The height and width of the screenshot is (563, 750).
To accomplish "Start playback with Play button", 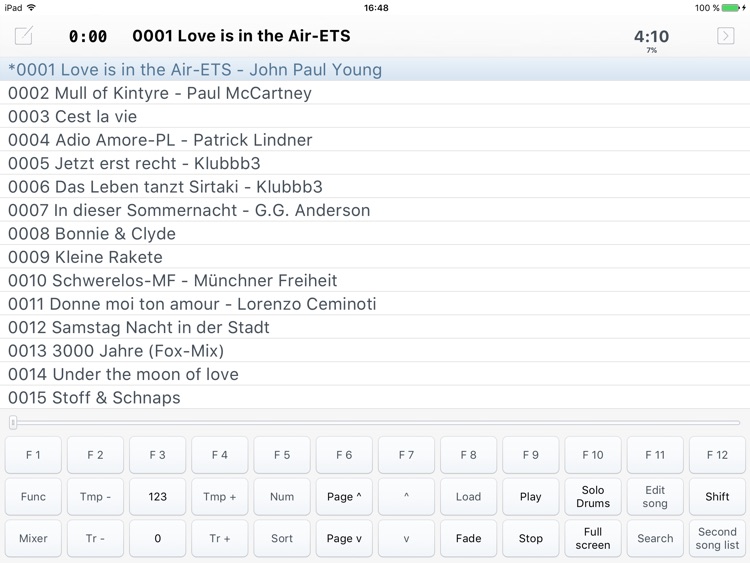I will [530, 497].
